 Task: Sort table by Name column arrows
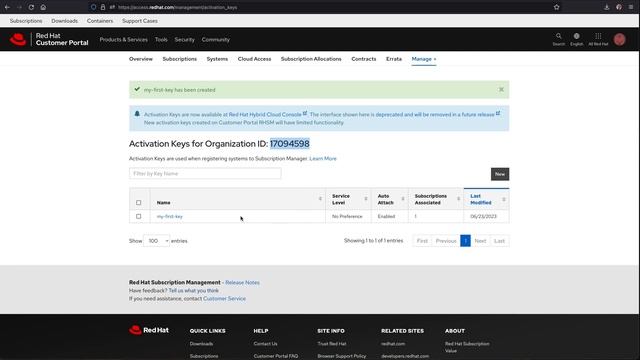(320, 199)
